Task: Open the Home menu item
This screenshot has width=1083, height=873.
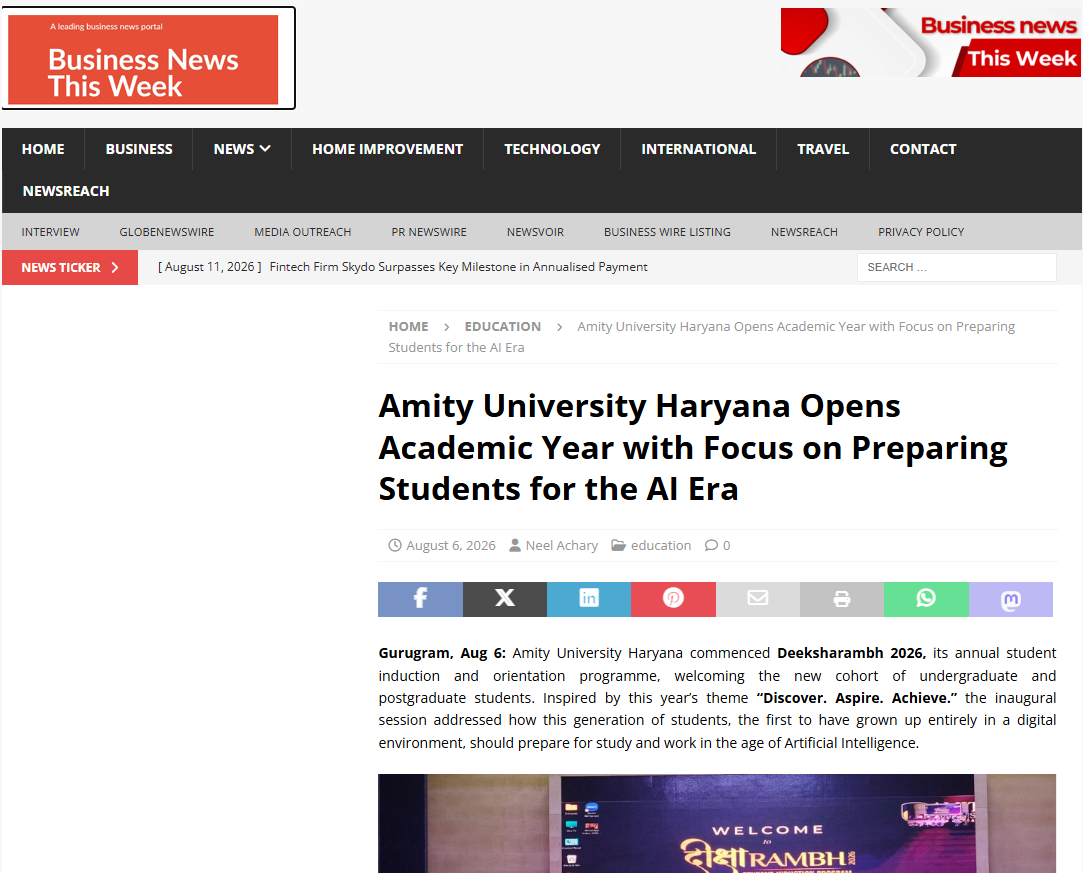Action: (x=43, y=149)
